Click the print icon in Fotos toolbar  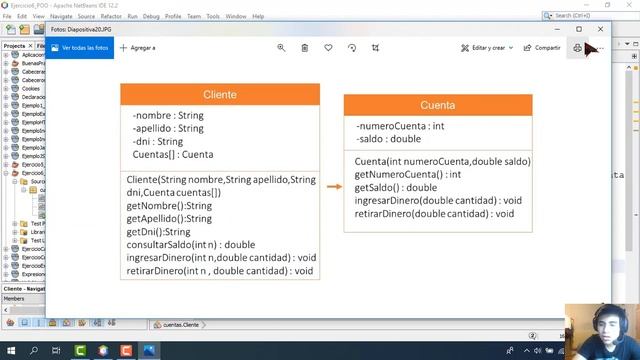[577, 48]
